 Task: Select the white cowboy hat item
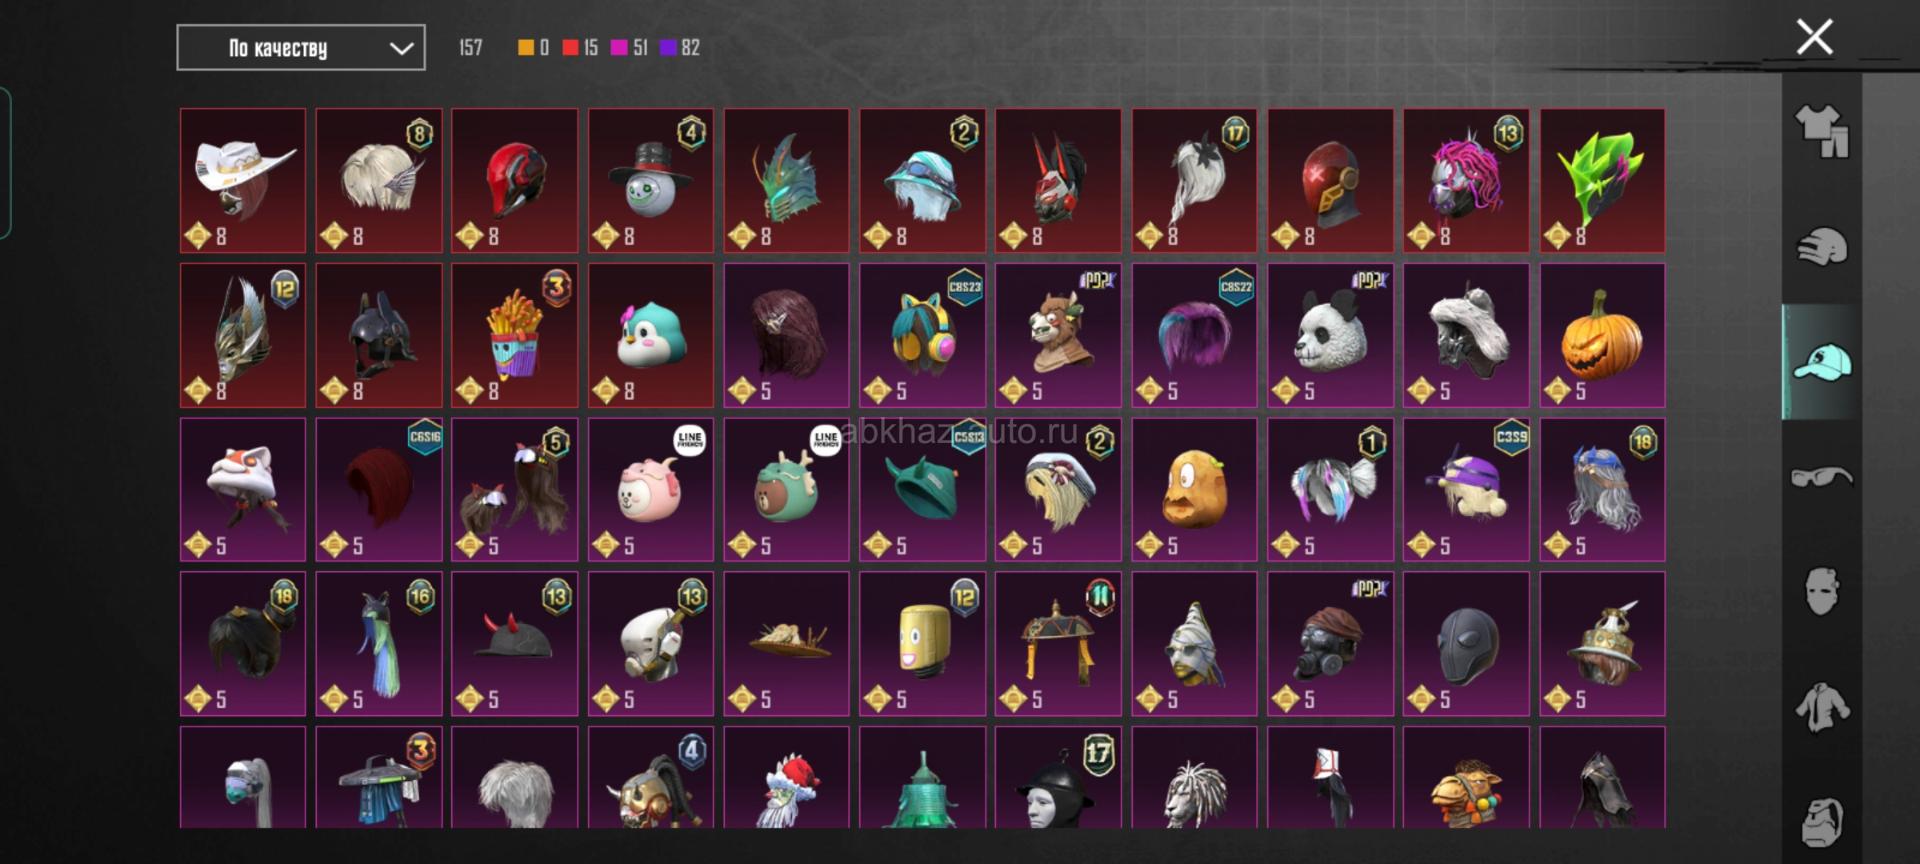pos(243,180)
